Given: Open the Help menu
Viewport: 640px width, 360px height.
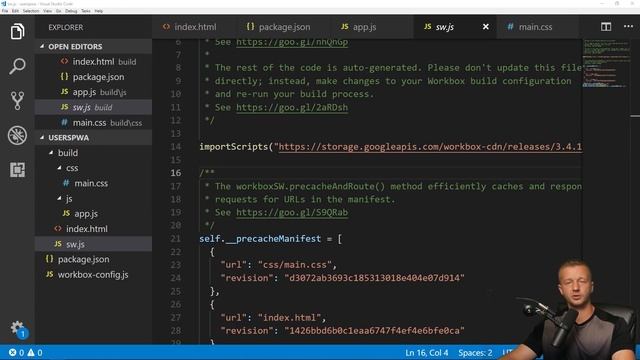Looking at the screenshot, I should 99,11.
